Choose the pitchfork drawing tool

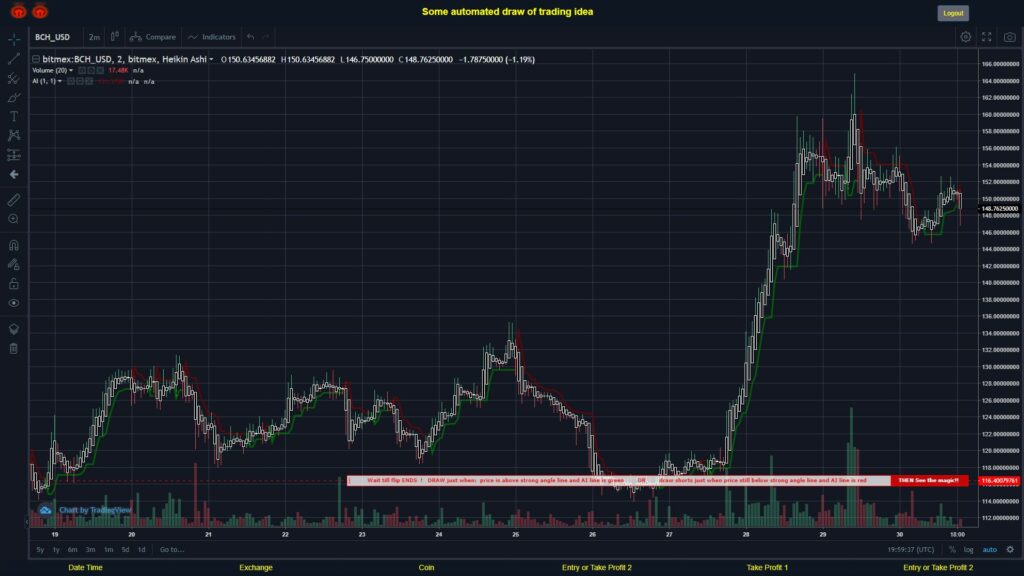[14, 78]
